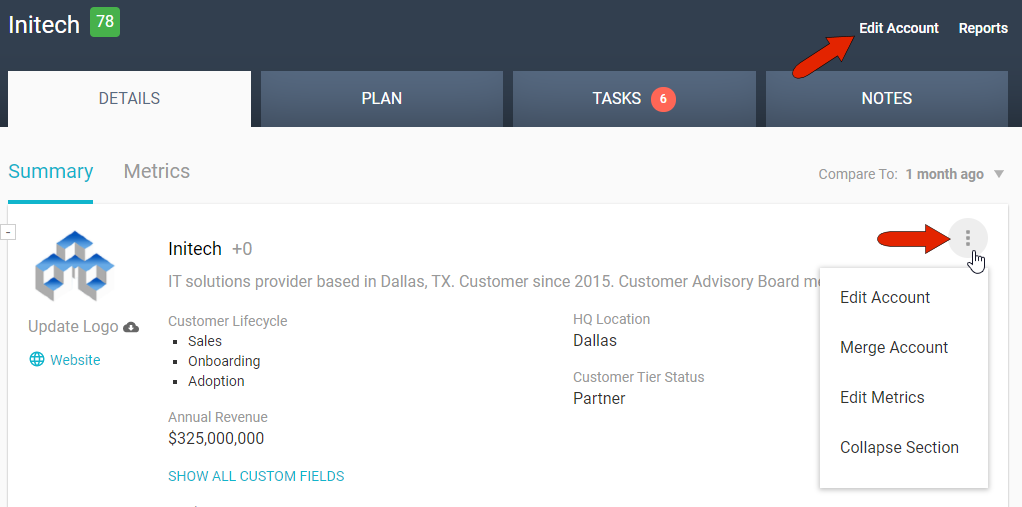Go to the NOTES tab
Screen dimensions: 1022x507
pyautogui.click(x=886, y=99)
